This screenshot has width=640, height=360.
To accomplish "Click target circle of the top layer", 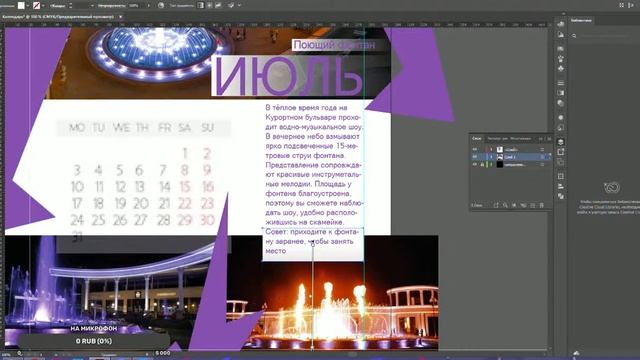I will (542, 149).
